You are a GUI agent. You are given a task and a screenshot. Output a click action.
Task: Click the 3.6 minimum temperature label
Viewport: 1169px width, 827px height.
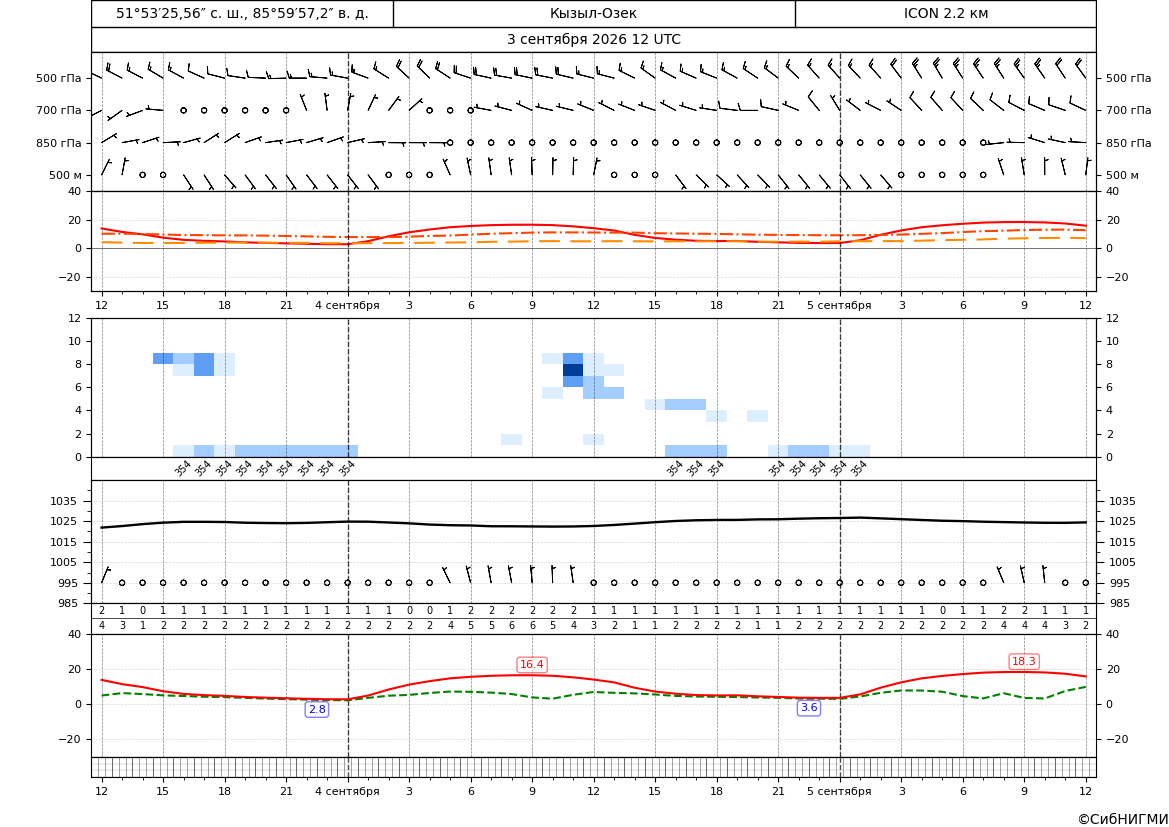point(809,708)
